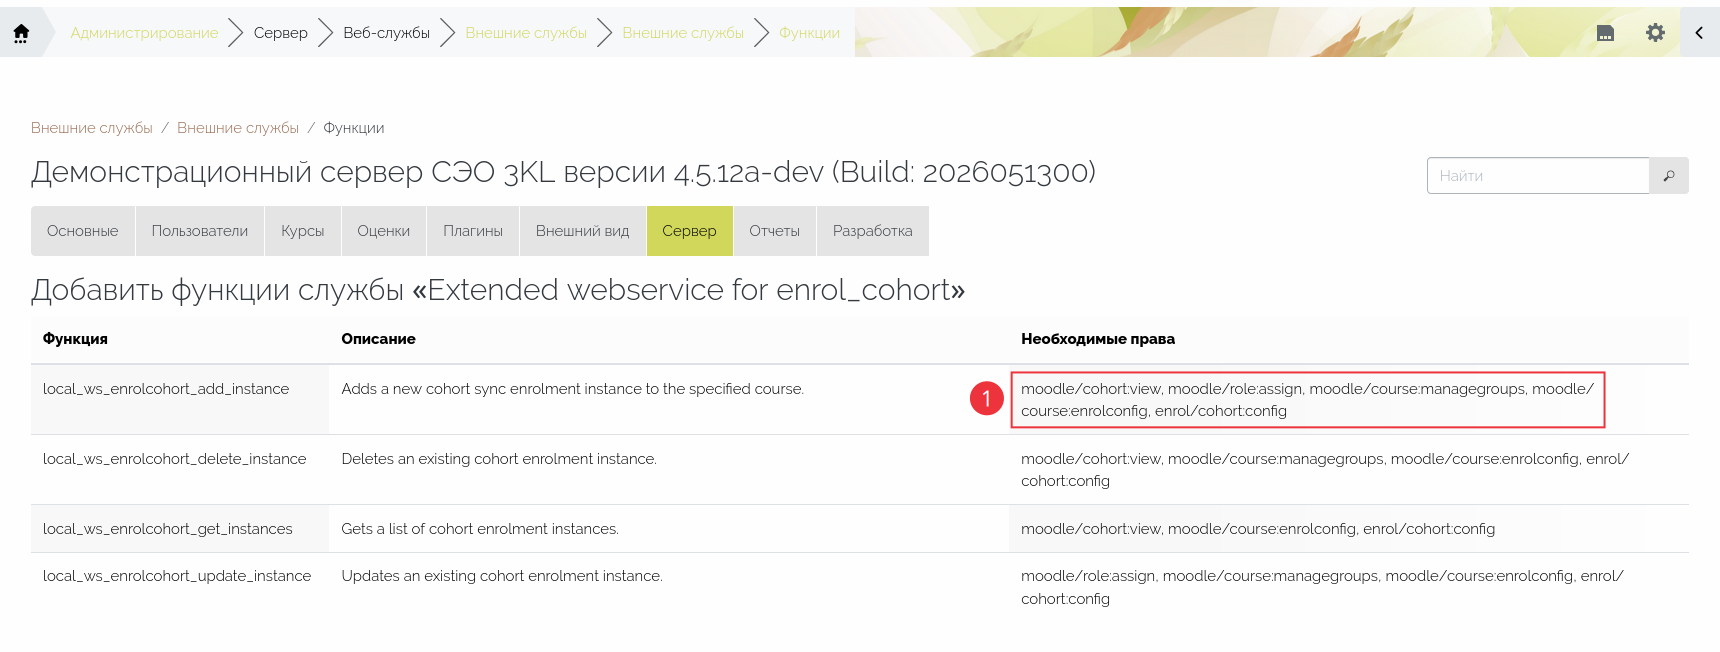1720x652 pixels.
Task: Switch to the Внешний вид tab
Action: (583, 231)
